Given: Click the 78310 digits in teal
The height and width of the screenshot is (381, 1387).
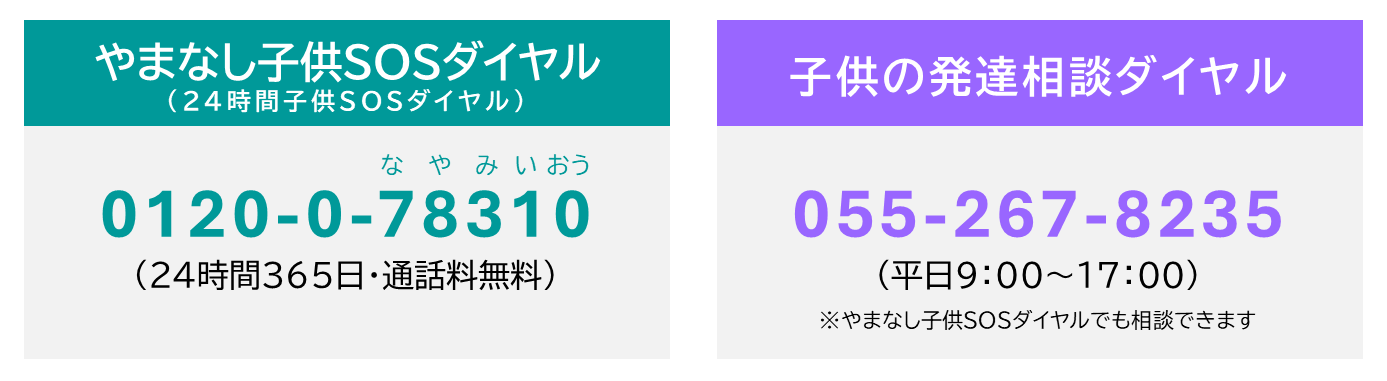Looking at the screenshot, I should pos(488,214).
